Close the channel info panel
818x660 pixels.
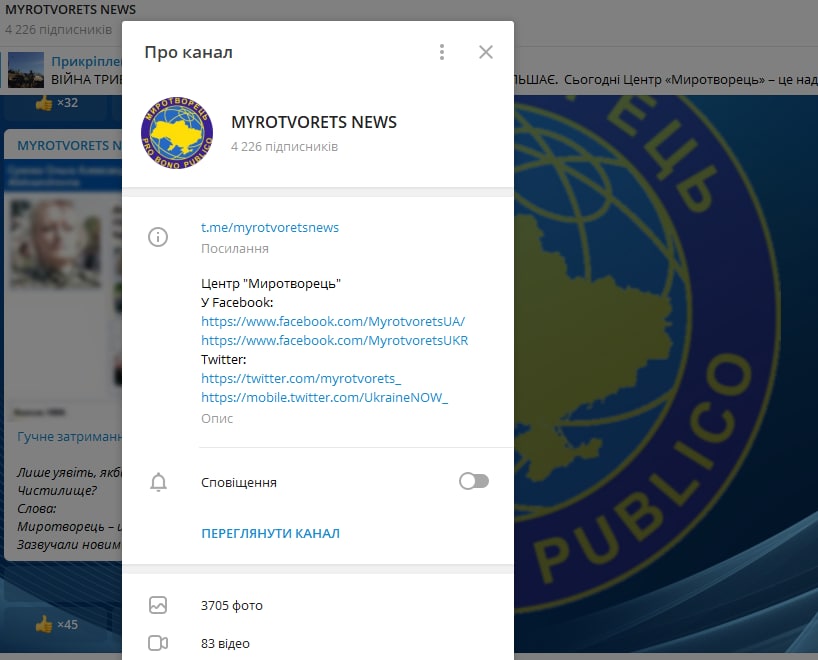486,52
